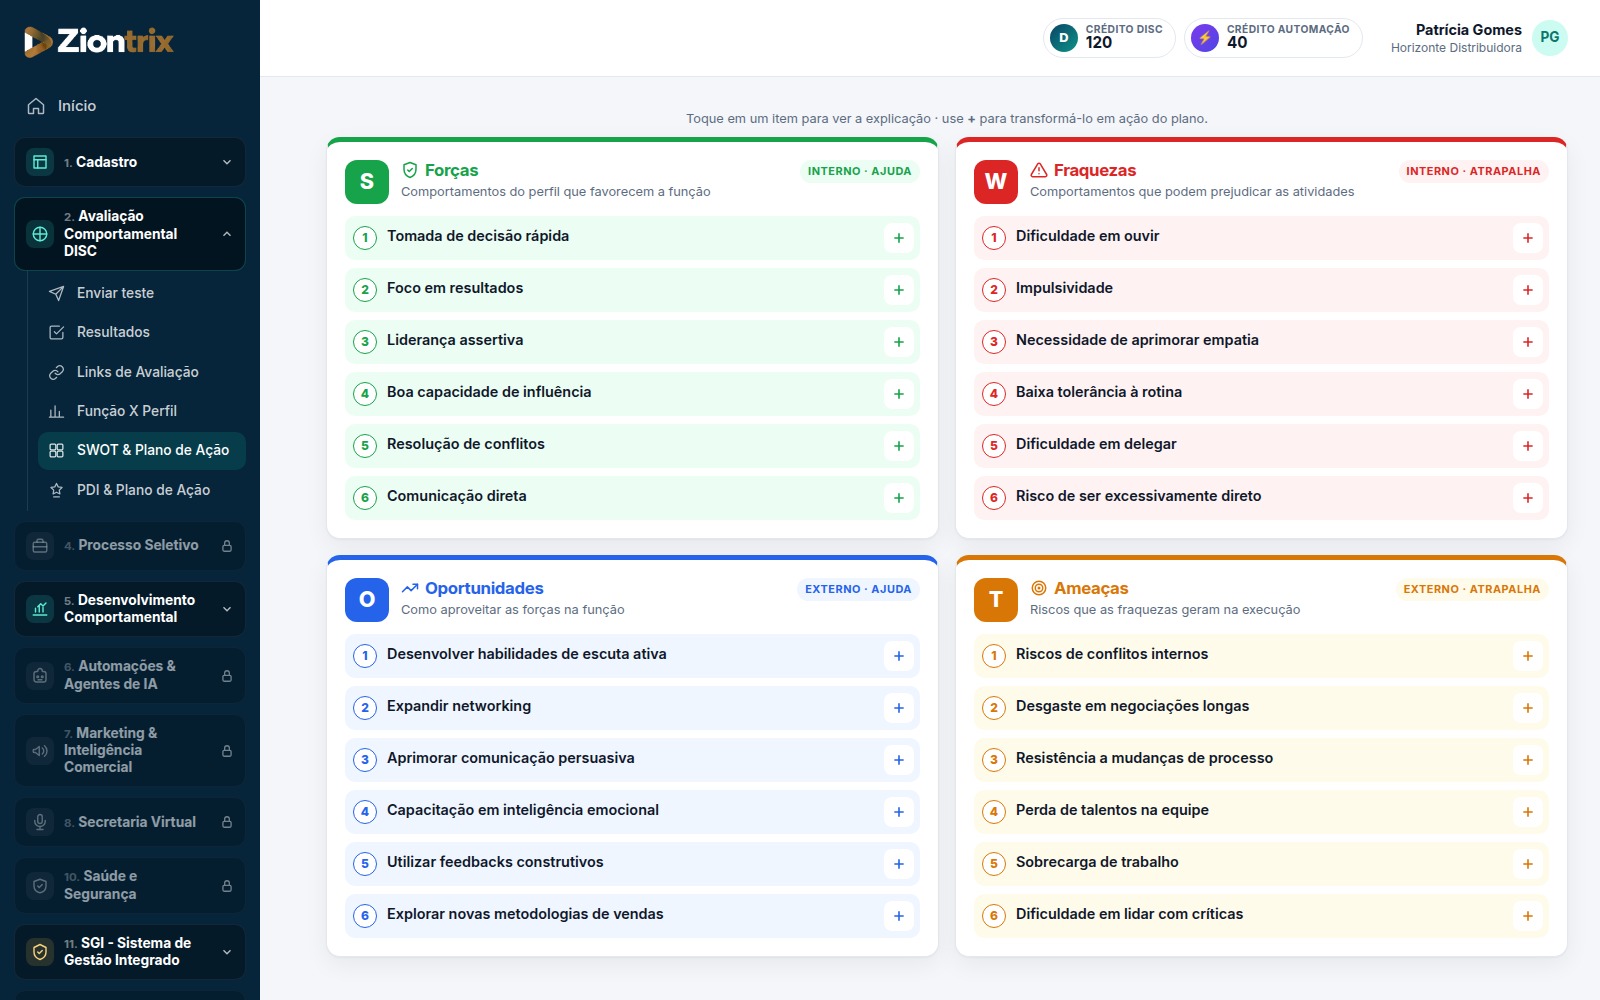Image resolution: width=1600 pixels, height=1000 pixels.
Task: Click the Crédito Automação lightning icon
Action: tap(1205, 37)
